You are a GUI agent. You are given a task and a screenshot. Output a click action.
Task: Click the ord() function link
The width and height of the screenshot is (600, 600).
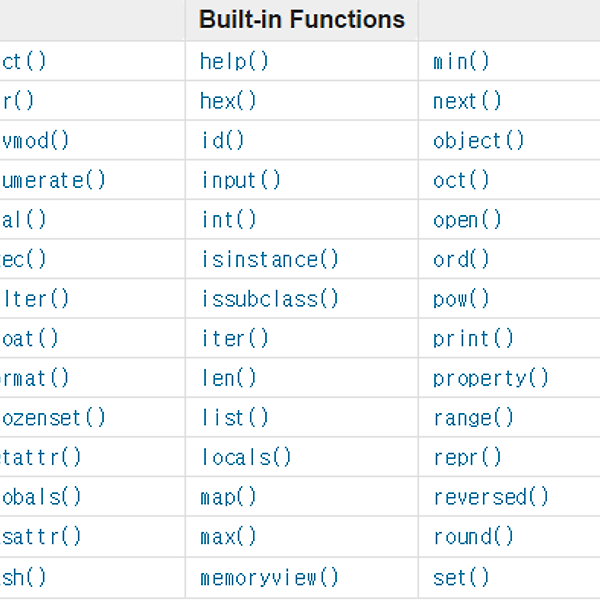(461, 260)
